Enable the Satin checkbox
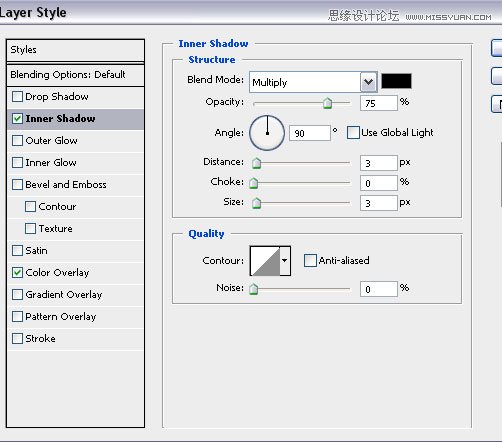Viewport: 502px width, 442px height. pyautogui.click(x=17, y=251)
